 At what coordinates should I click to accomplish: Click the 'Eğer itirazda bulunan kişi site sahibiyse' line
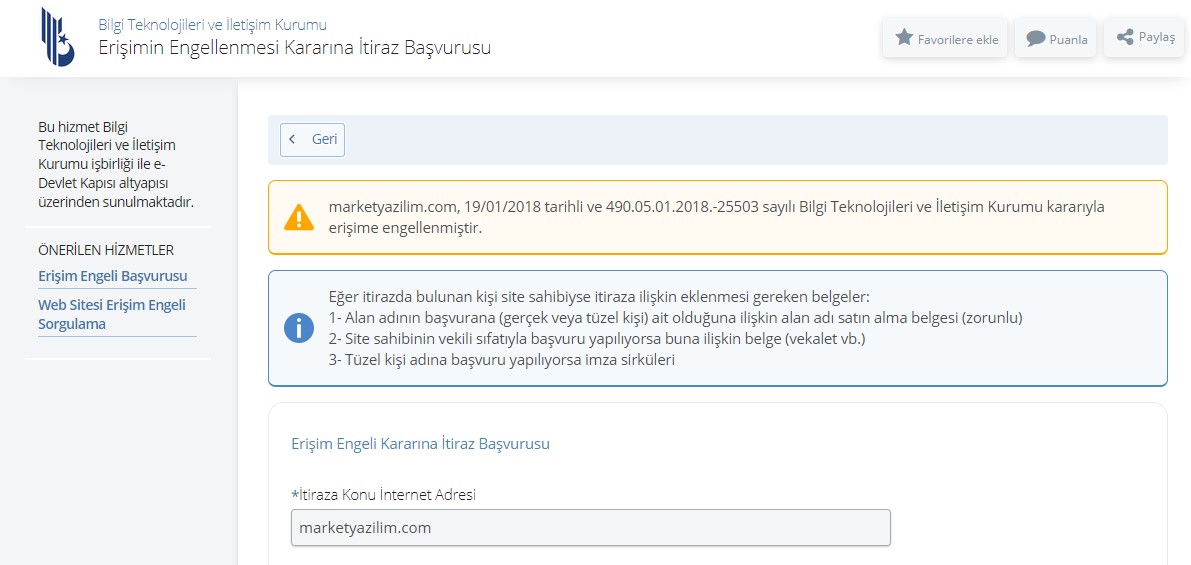[599, 296]
